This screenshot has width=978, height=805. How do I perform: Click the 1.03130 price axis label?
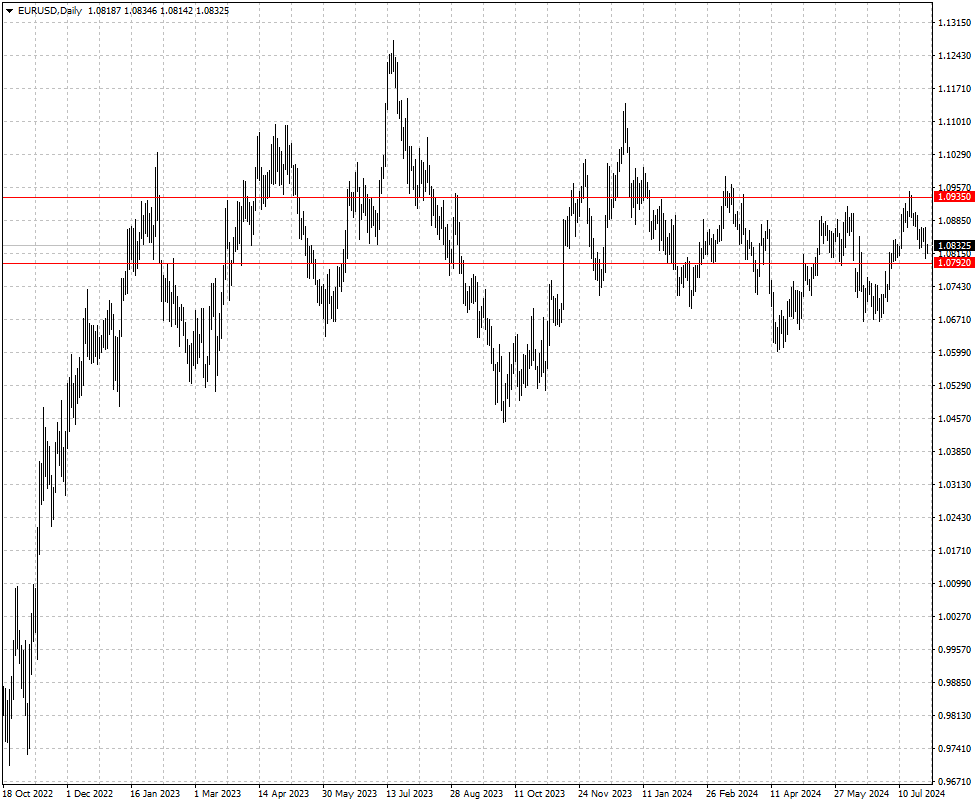(954, 485)
